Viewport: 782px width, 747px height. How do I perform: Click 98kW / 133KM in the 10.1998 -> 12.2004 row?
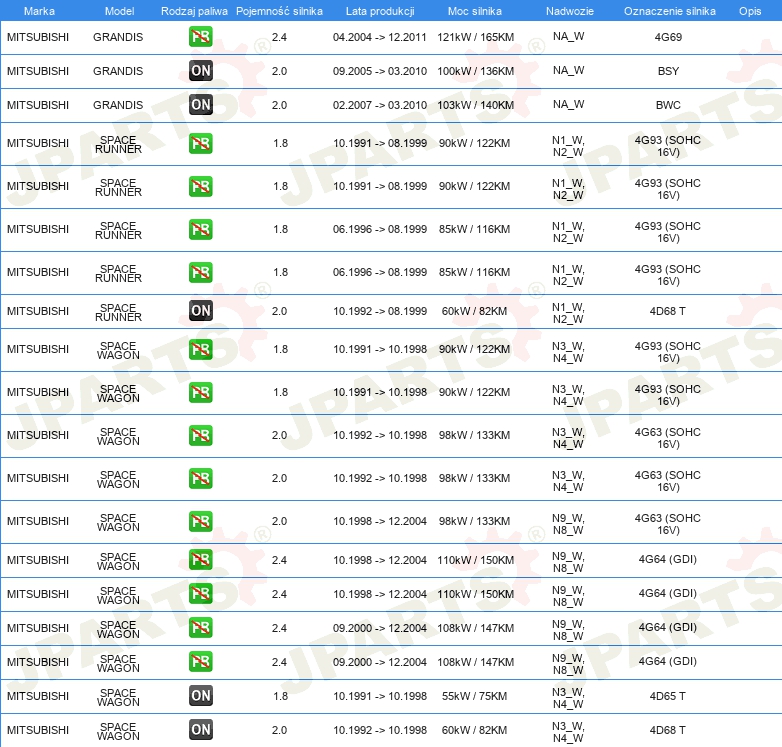click(474, 521)
